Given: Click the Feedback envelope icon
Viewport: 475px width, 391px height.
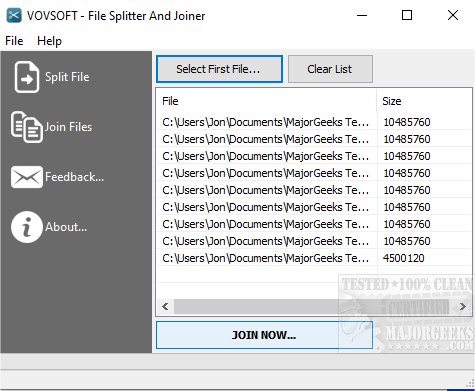Looking at the screenshot, I should click(27, 177).
